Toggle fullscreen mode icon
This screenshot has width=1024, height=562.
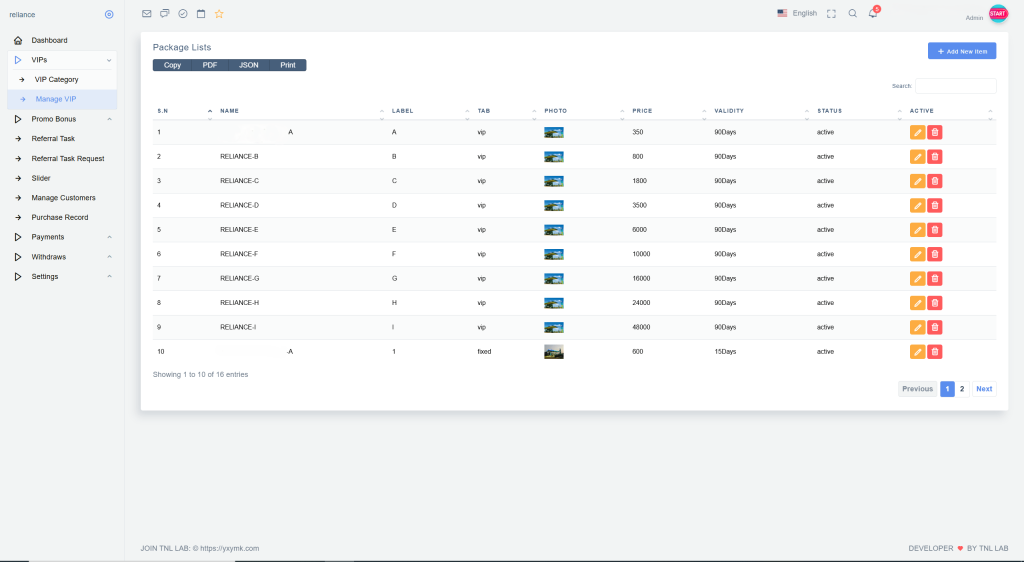831,14
